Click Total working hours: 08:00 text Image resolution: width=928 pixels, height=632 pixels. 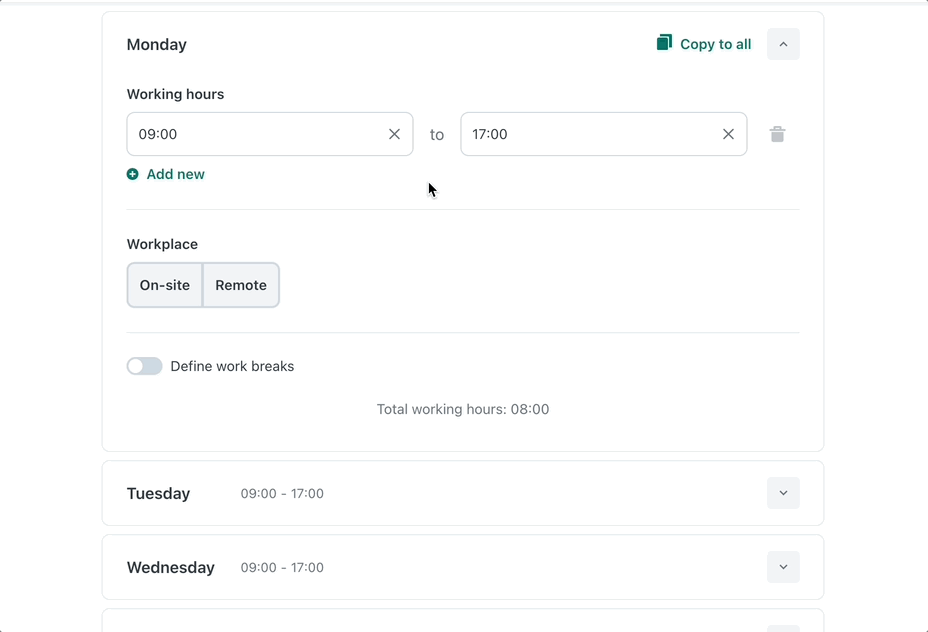point(463,409)
